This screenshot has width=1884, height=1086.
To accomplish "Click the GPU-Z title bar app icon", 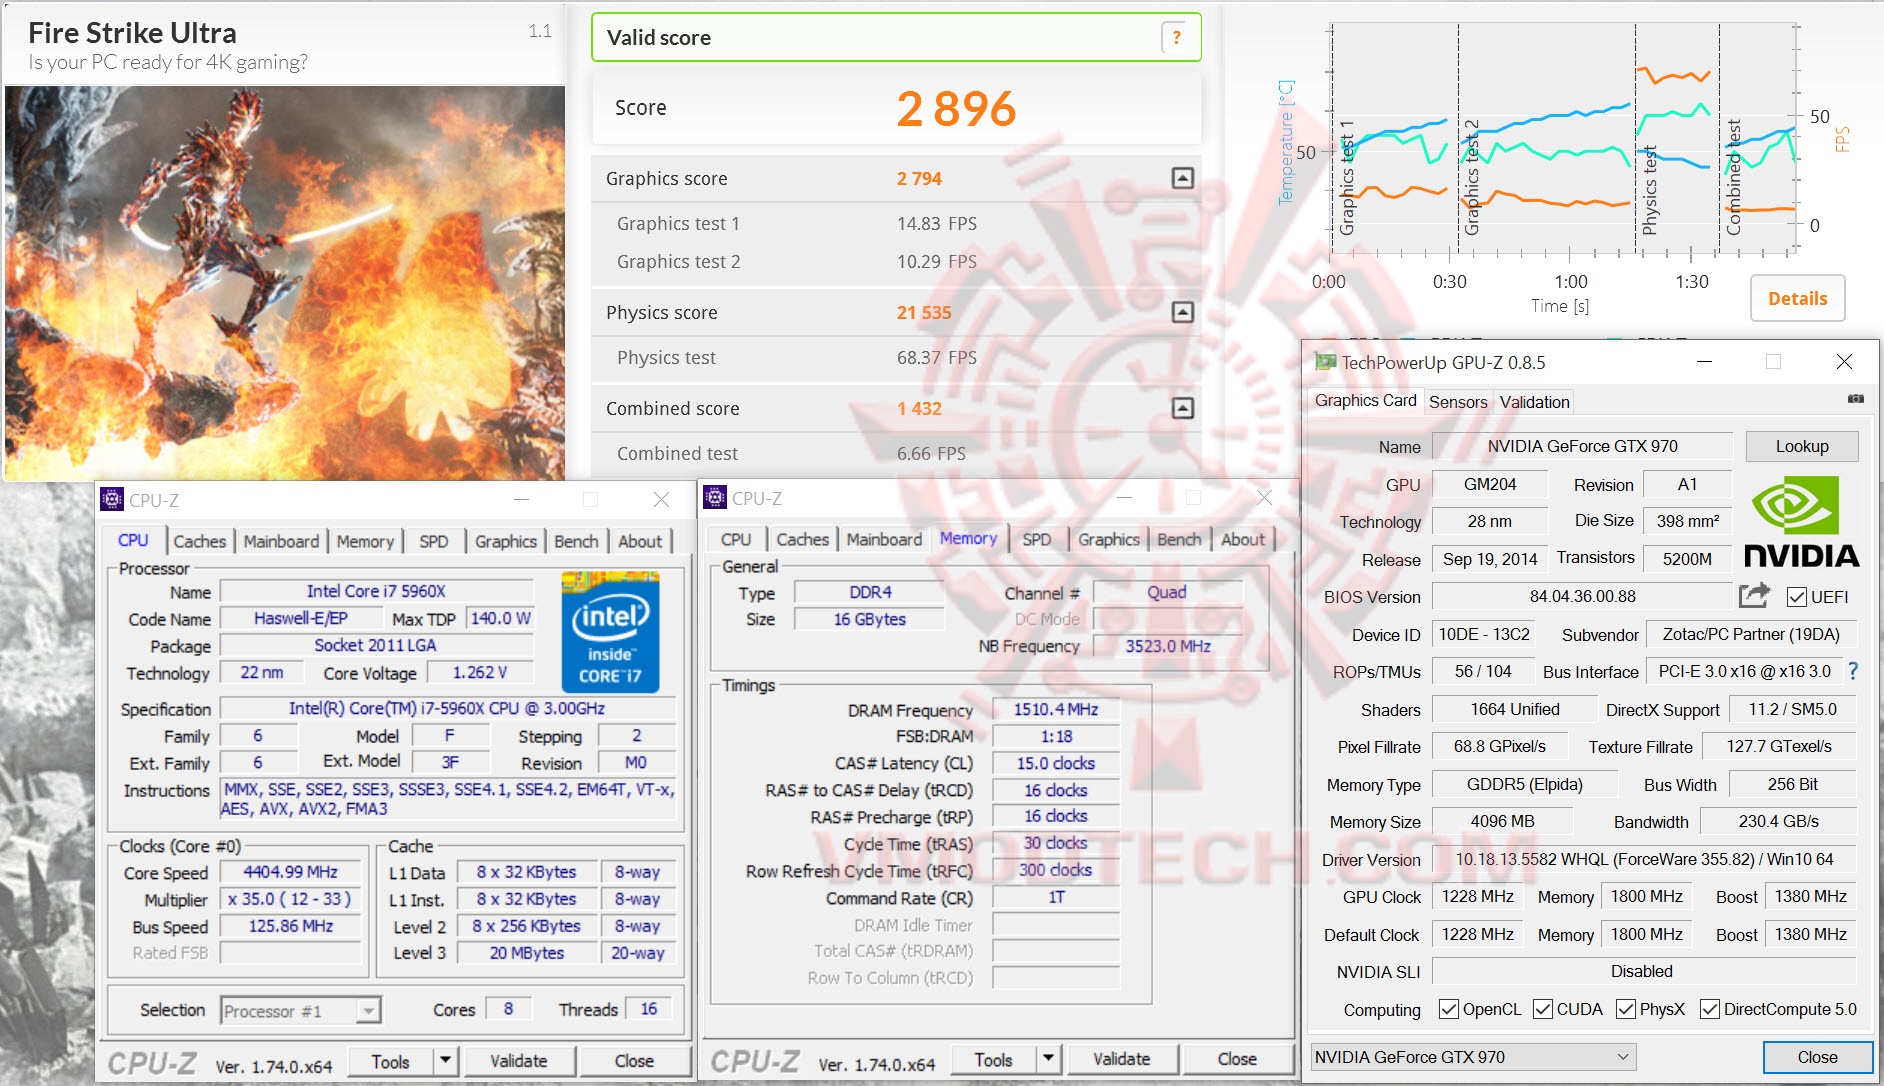I will pos(1325,362).
